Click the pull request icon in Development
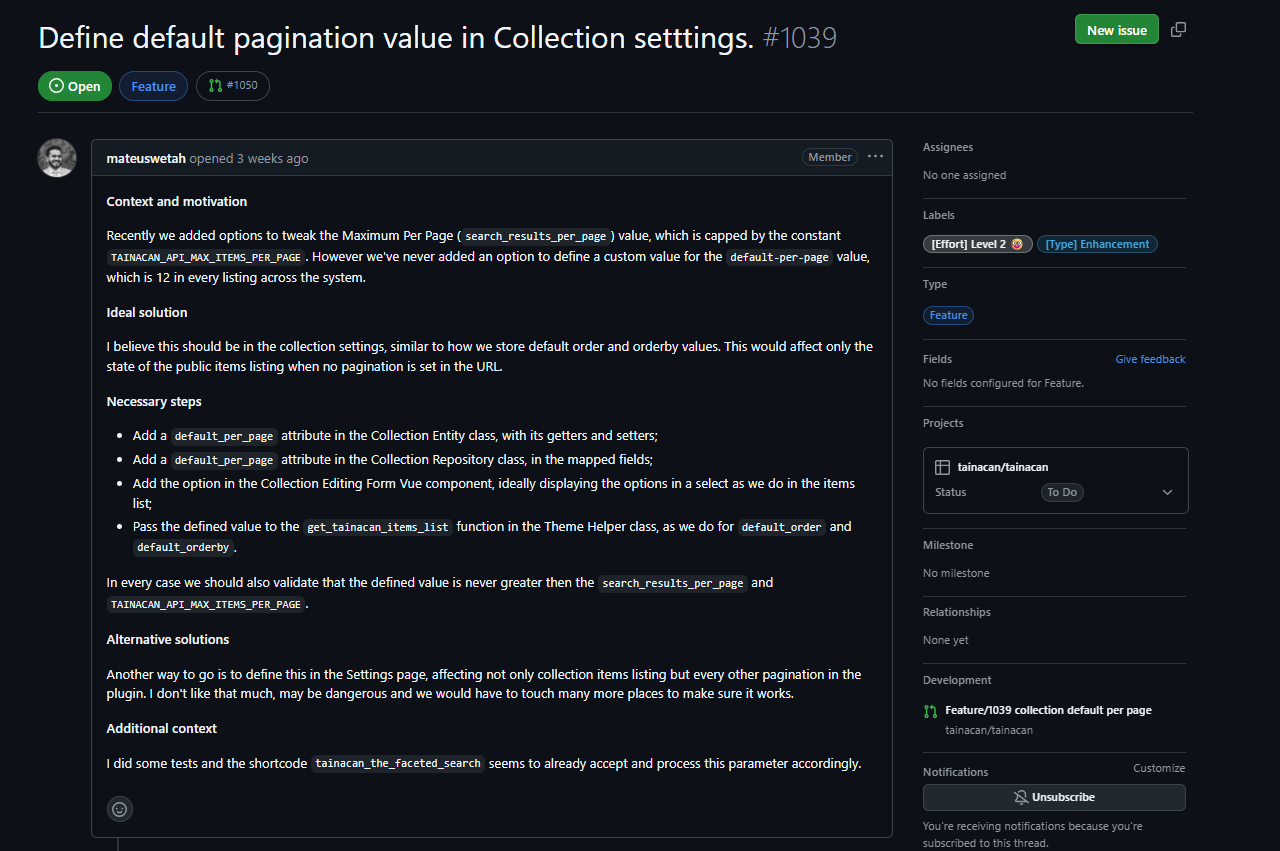 tap(930, 711)
